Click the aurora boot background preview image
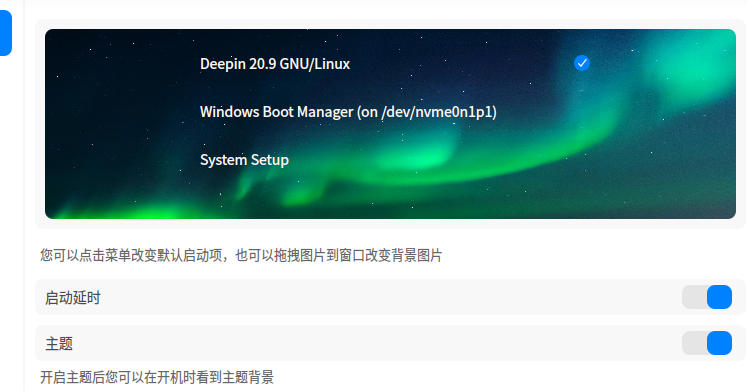Screen dimensions: 747x391 [x=390, y=124]
